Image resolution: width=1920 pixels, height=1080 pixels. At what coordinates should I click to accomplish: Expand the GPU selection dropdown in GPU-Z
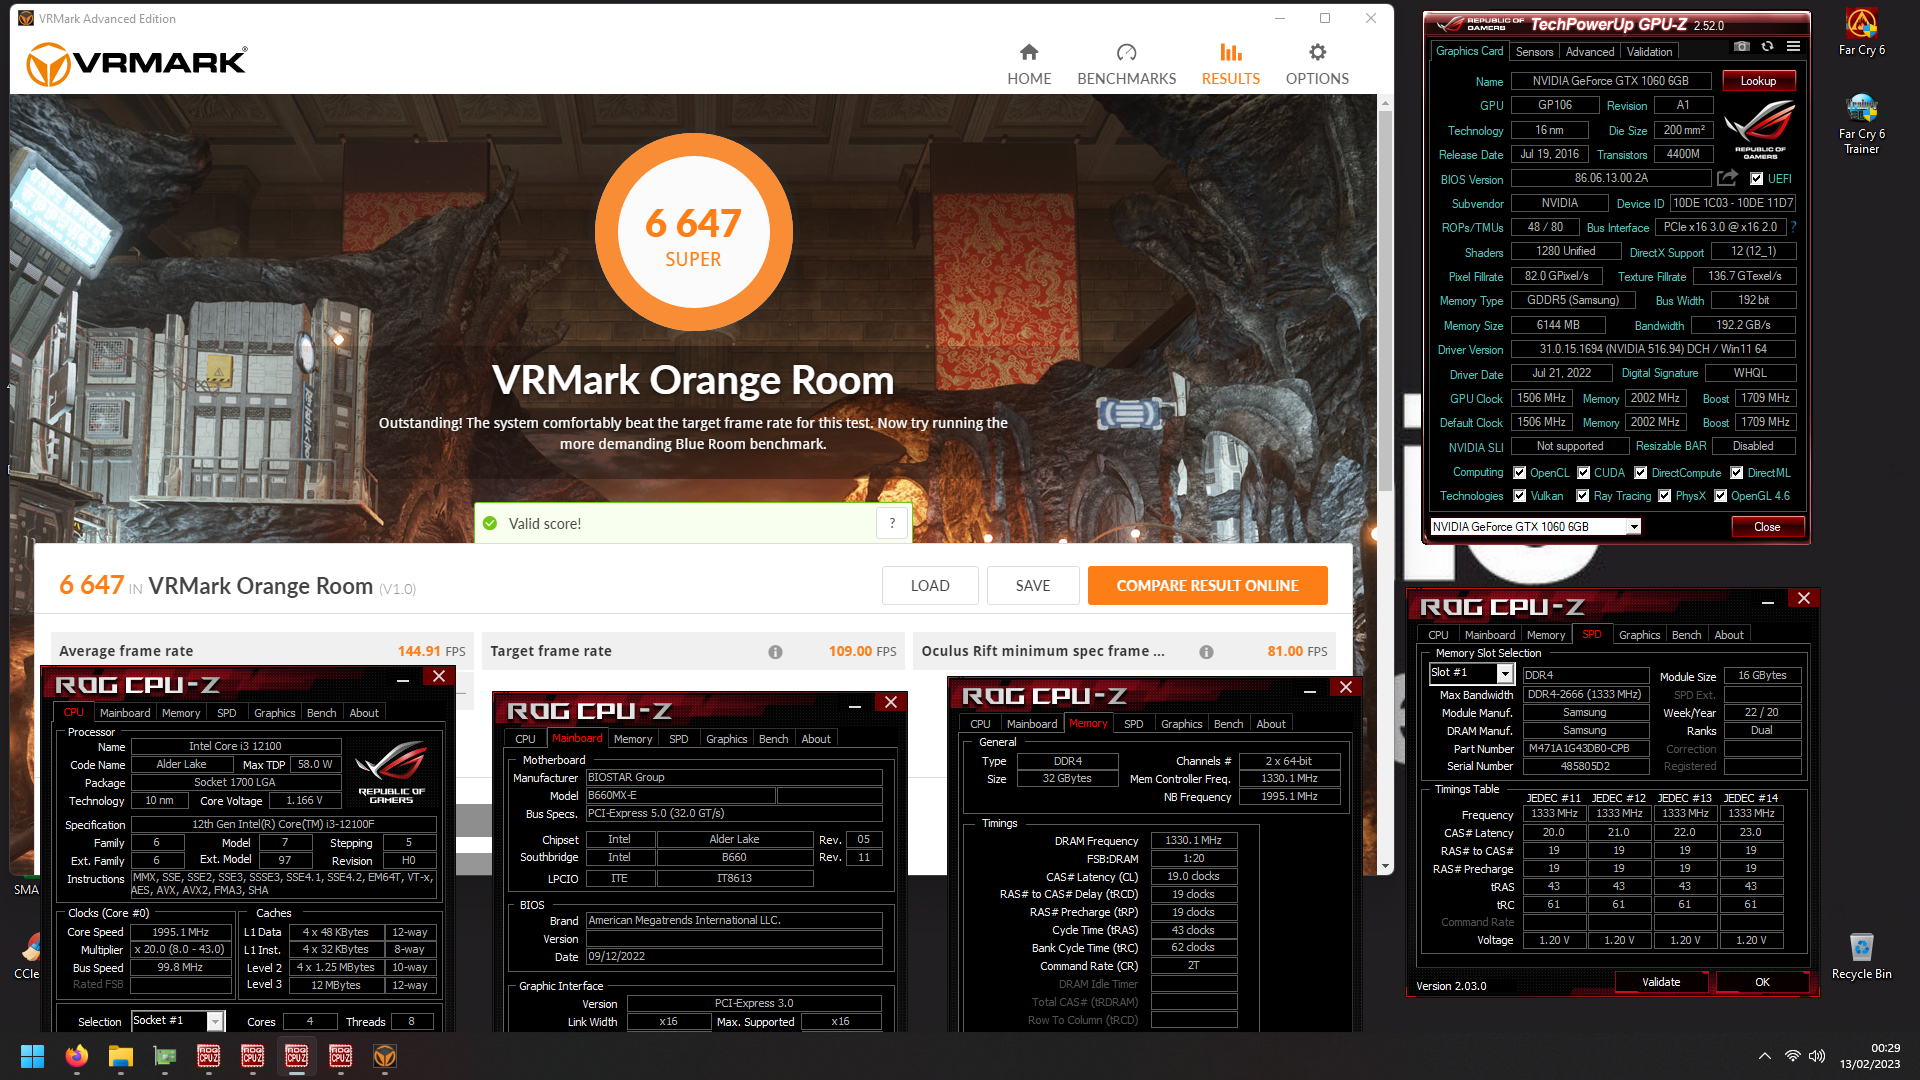(x=1634, y=527)
